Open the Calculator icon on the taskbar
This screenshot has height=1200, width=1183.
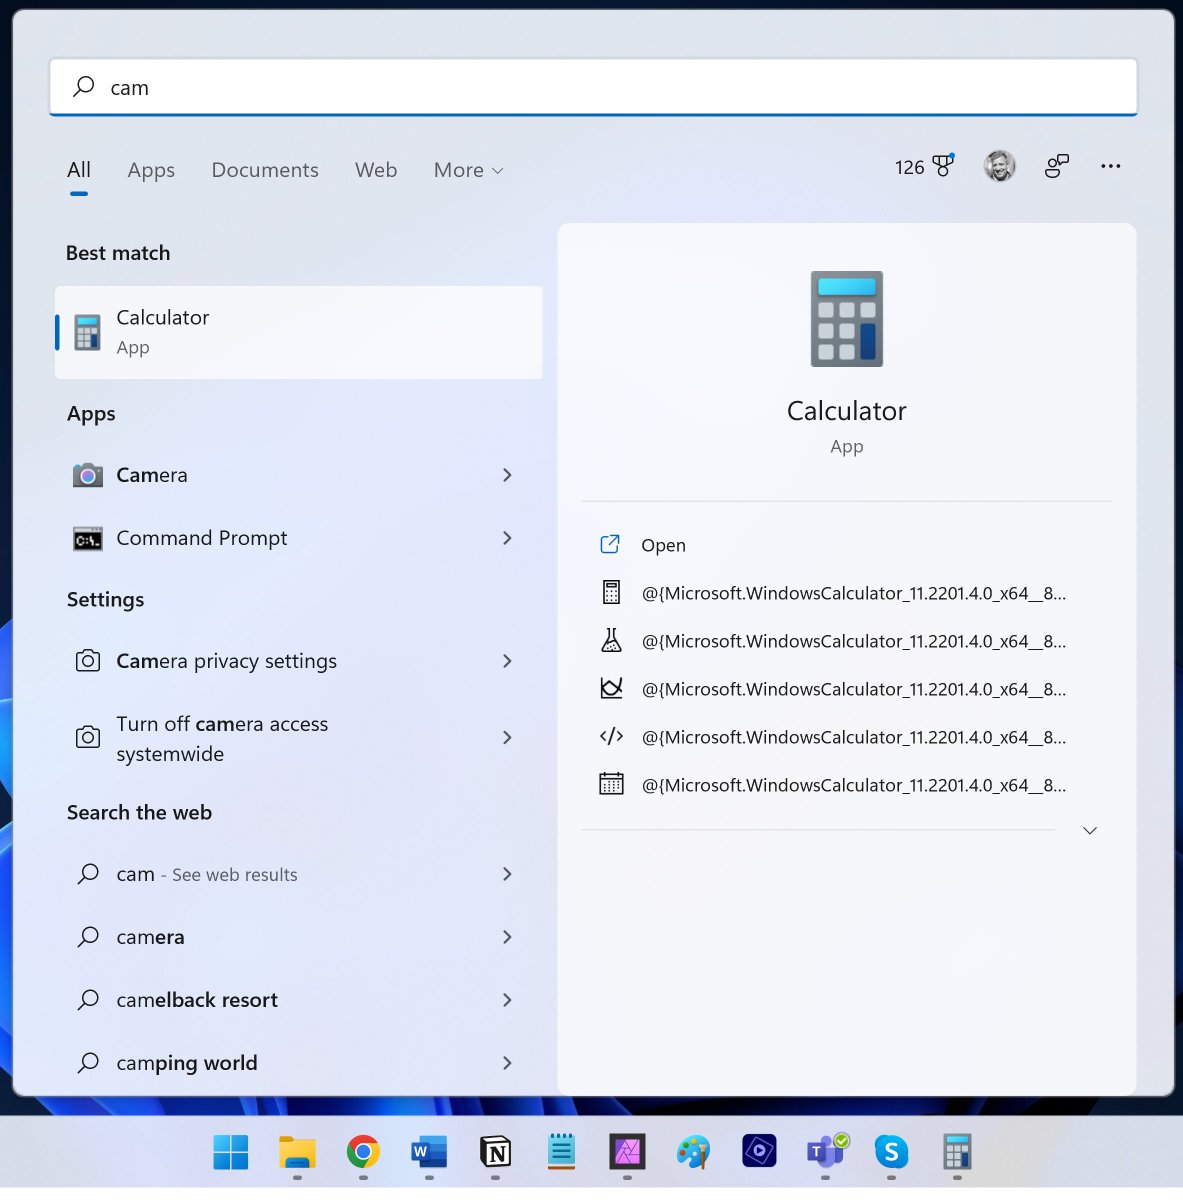click(x=957, y=1152)
